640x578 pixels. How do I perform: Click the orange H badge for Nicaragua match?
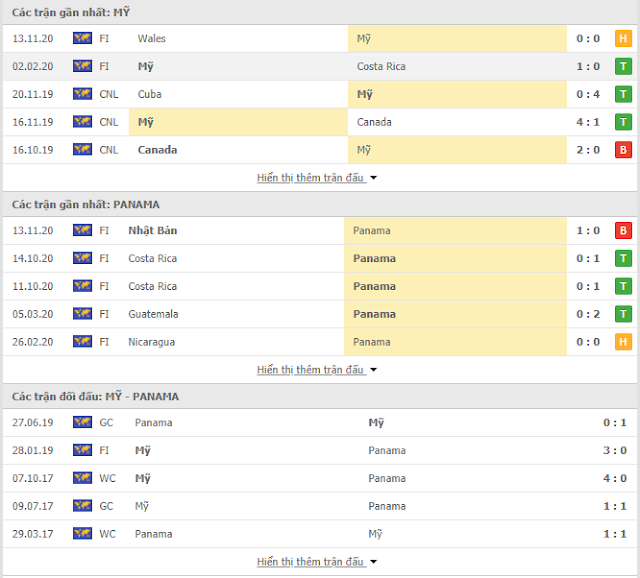point(623,342)
